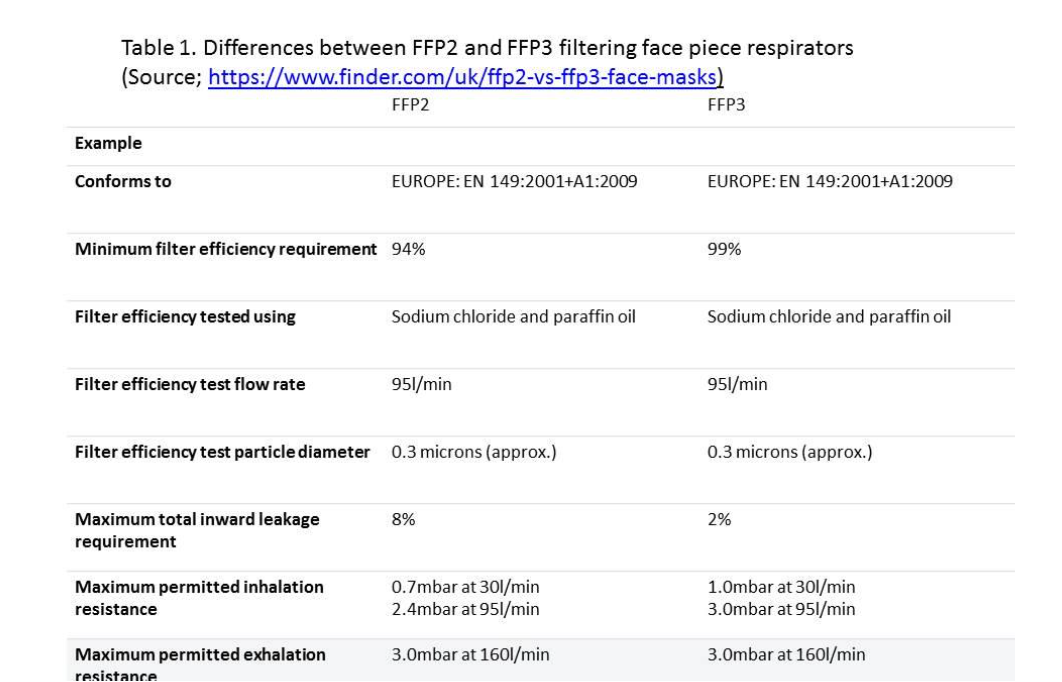Click Filter efficiency test flow rate label
Image resolution: width=1062 pixels, height=682 pixels.
pyautogui.click(x=190, y=384)
